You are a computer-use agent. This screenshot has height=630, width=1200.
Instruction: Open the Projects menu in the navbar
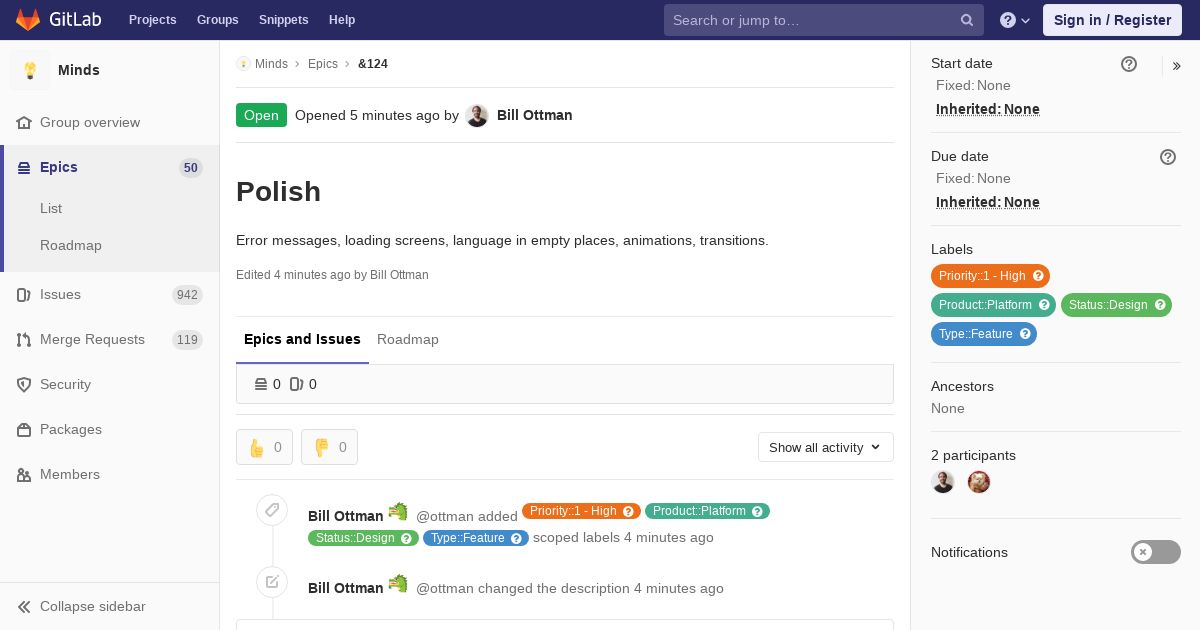click(152, 20)
